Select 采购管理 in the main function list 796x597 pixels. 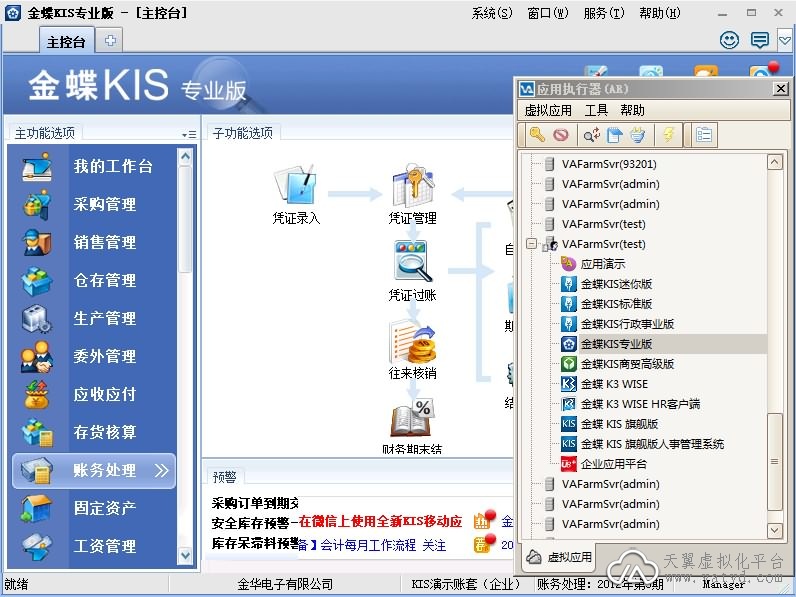pos(105,204)
